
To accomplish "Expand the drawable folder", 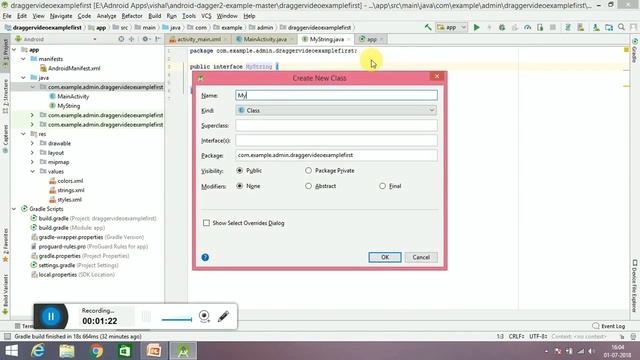I will coord(33,143).
